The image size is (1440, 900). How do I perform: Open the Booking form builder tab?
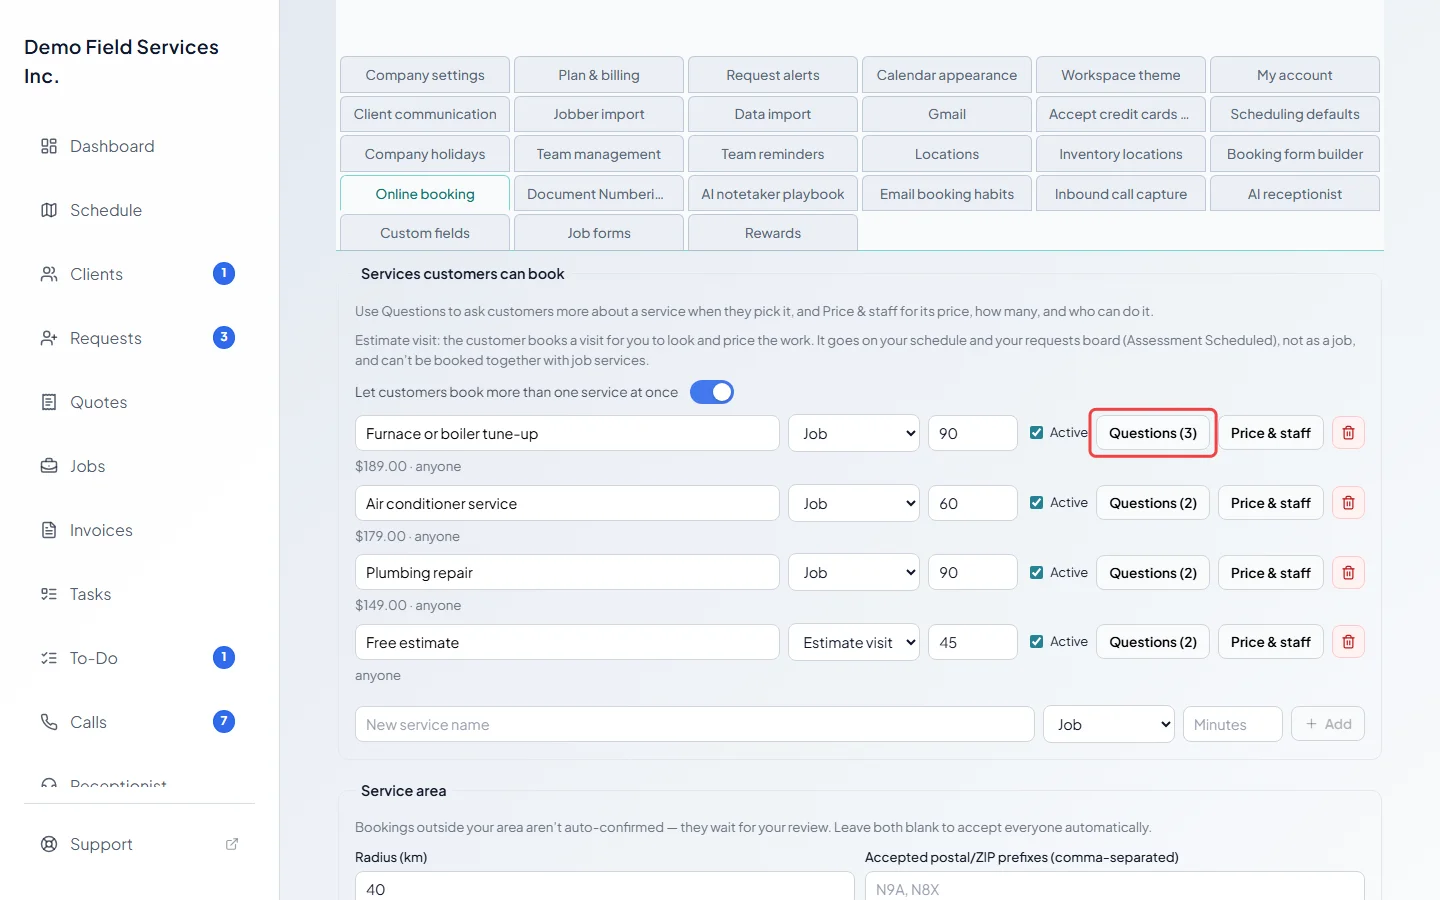pos(1295,154)
